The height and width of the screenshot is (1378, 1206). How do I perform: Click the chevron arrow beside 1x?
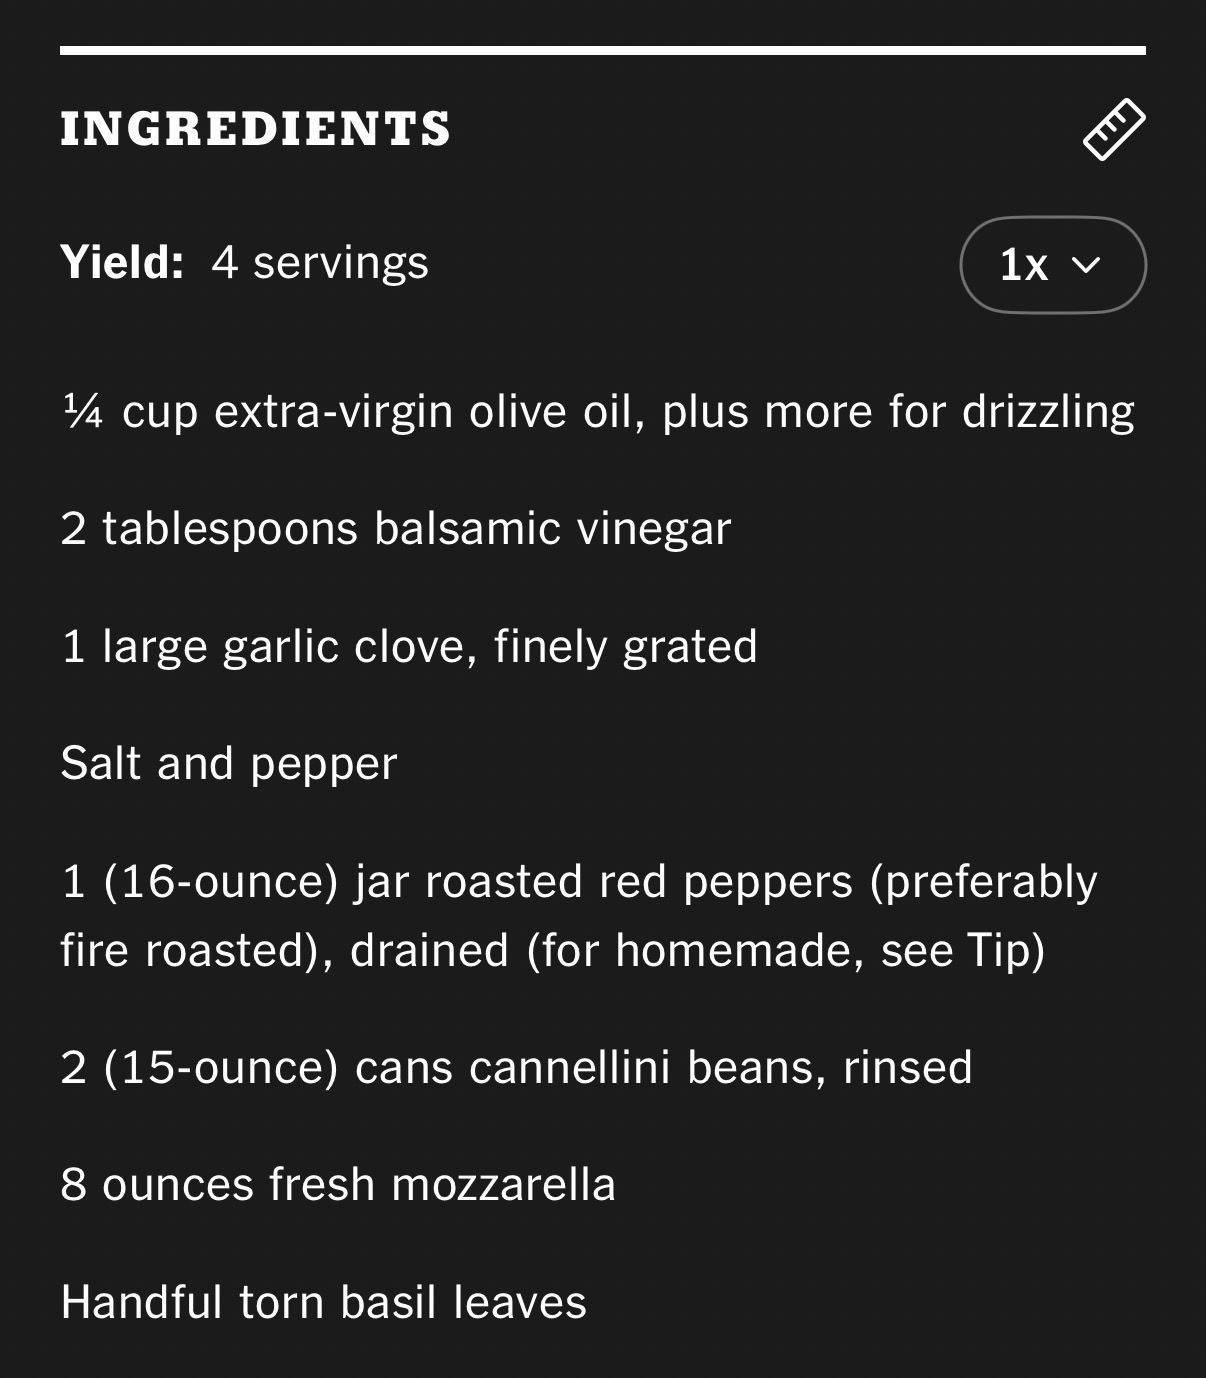pos(1086,265)
